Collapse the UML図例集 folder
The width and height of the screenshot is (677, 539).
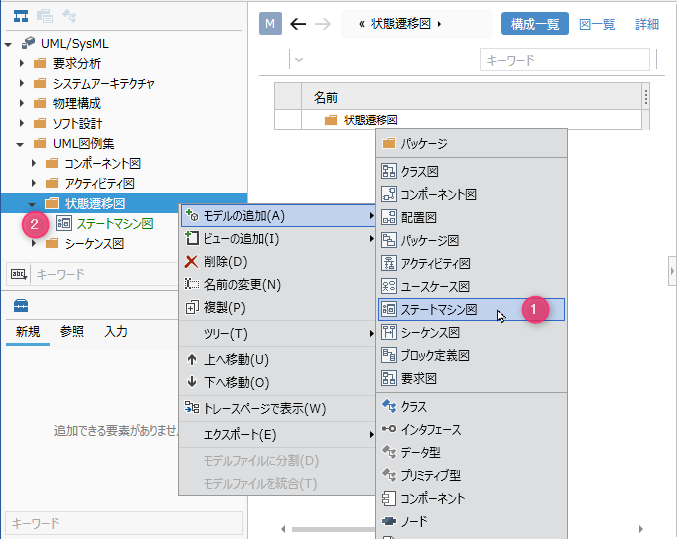click(x=20, y=144)
